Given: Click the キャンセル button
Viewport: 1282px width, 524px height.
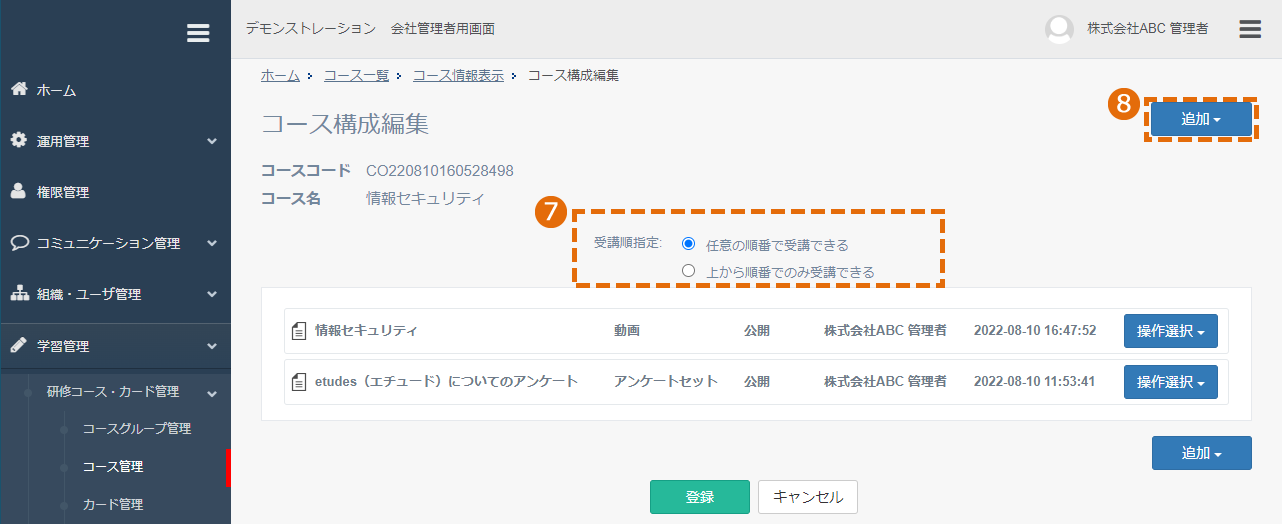Looking at the screenshot, I should [x=808, y=497].
